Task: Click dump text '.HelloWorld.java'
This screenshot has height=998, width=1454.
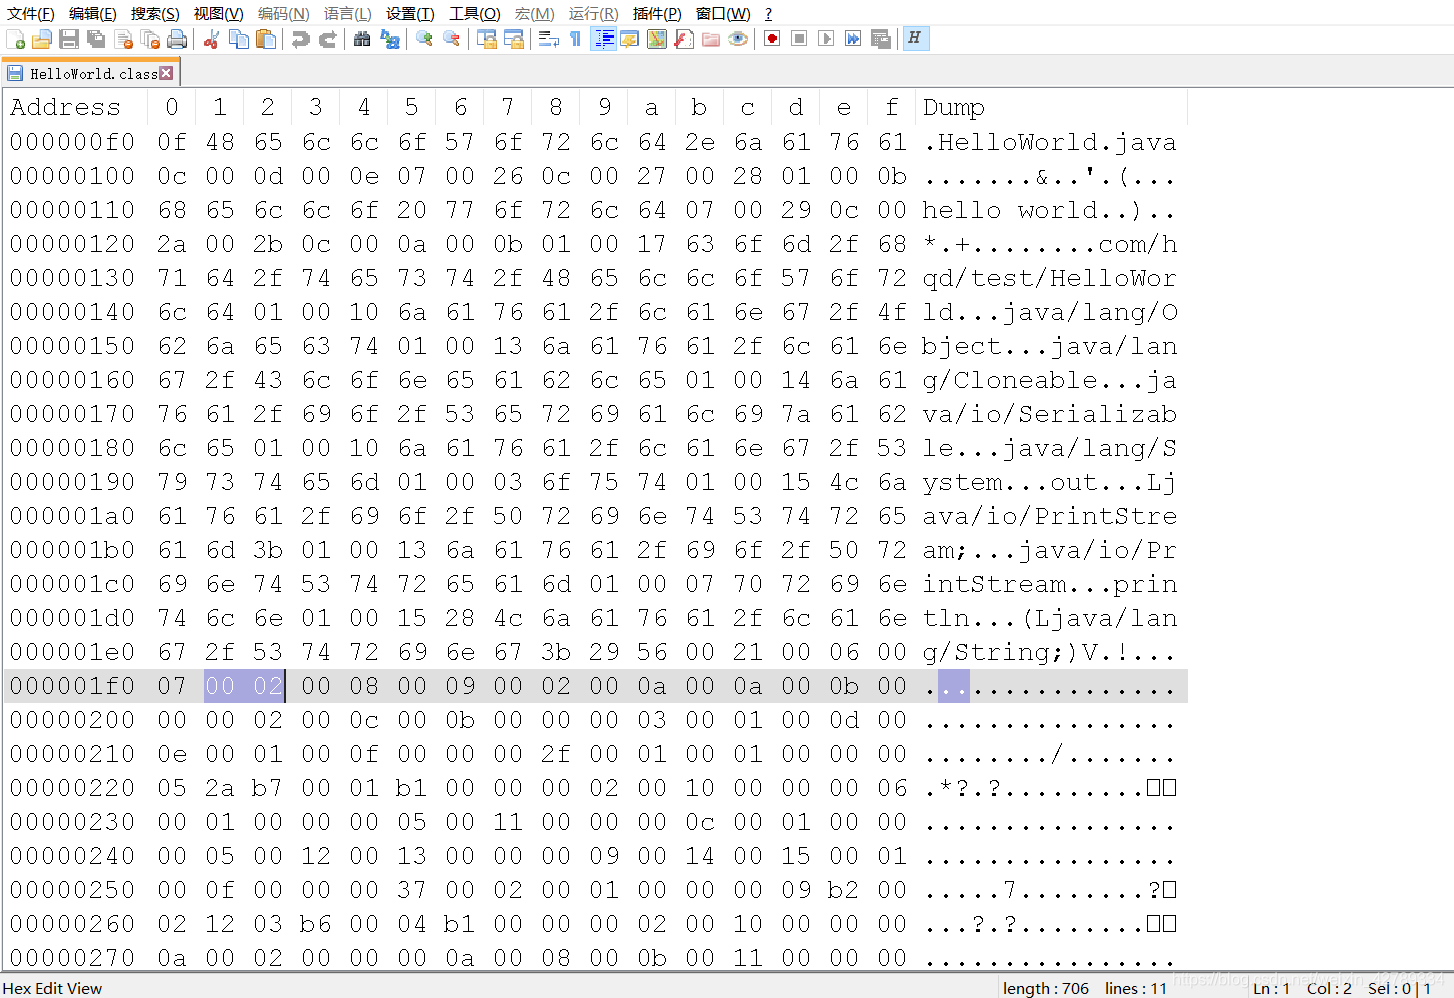Action: pyautogui.click(x=1050, y=142)
